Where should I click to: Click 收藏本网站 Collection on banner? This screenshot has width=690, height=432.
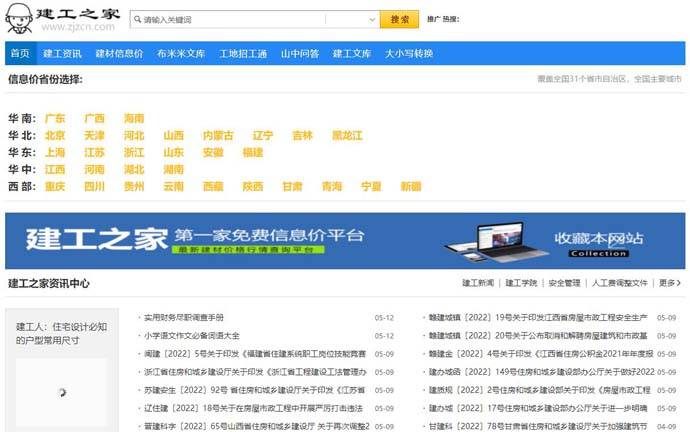point(598,244)
